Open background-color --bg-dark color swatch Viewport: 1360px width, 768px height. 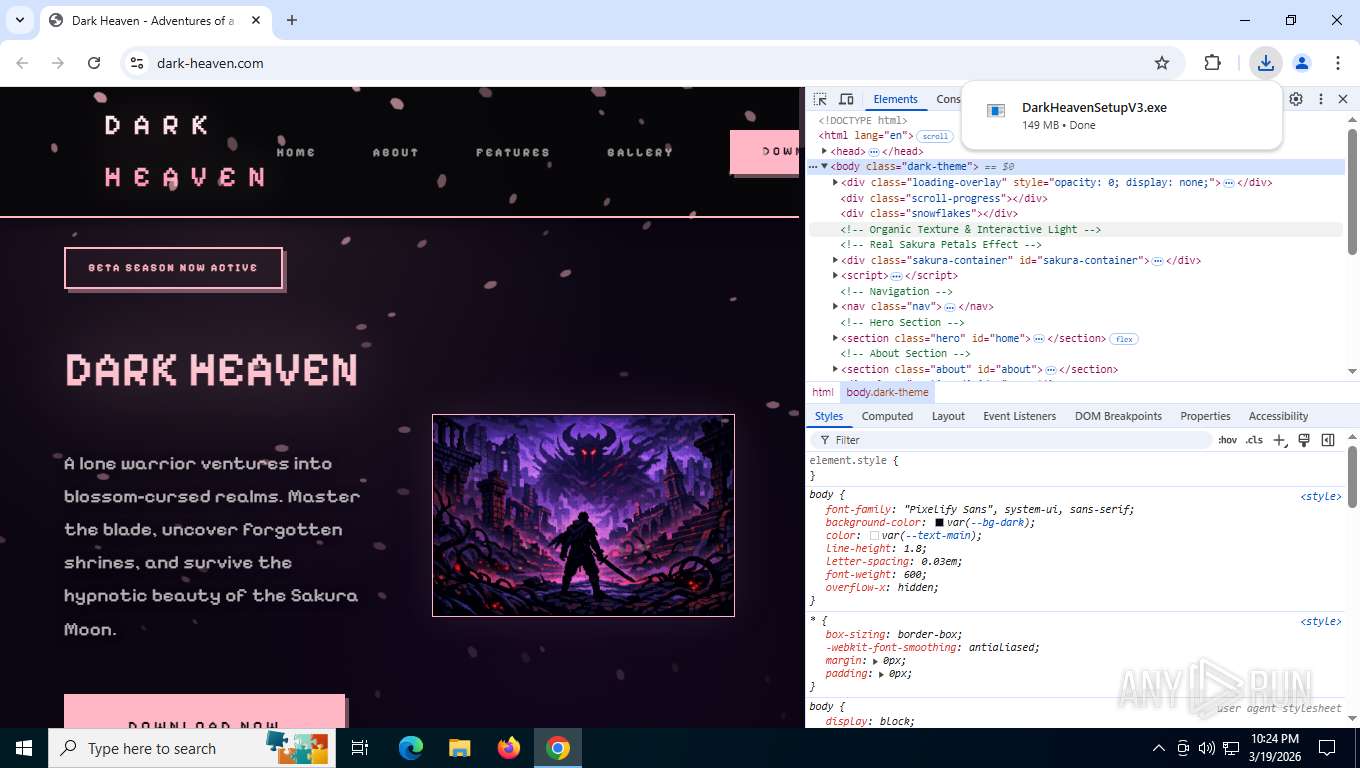point(939,523)
